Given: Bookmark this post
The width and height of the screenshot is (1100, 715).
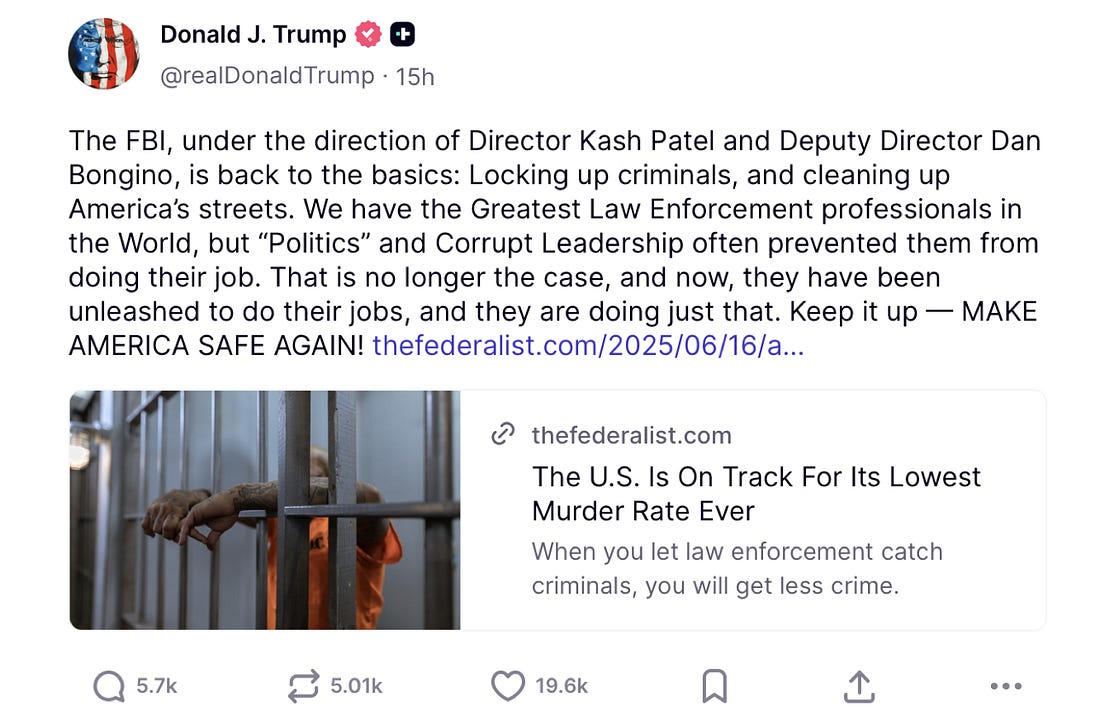Looking at the screenshot, I should tap(714, 686).
